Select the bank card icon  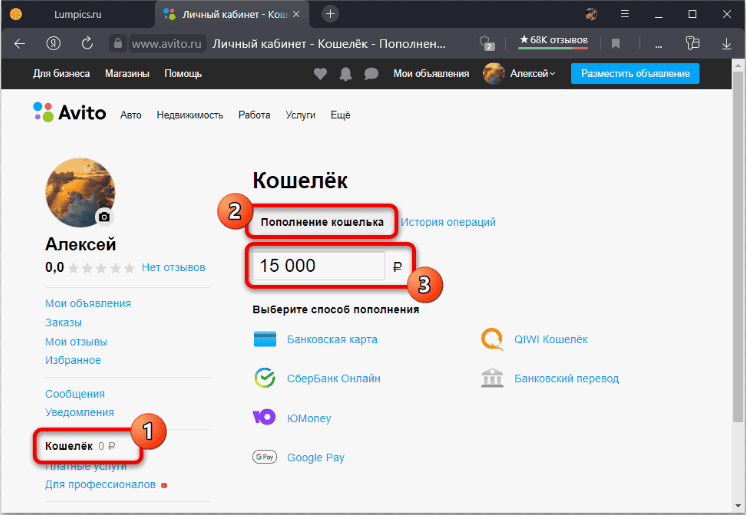point(265,339)
